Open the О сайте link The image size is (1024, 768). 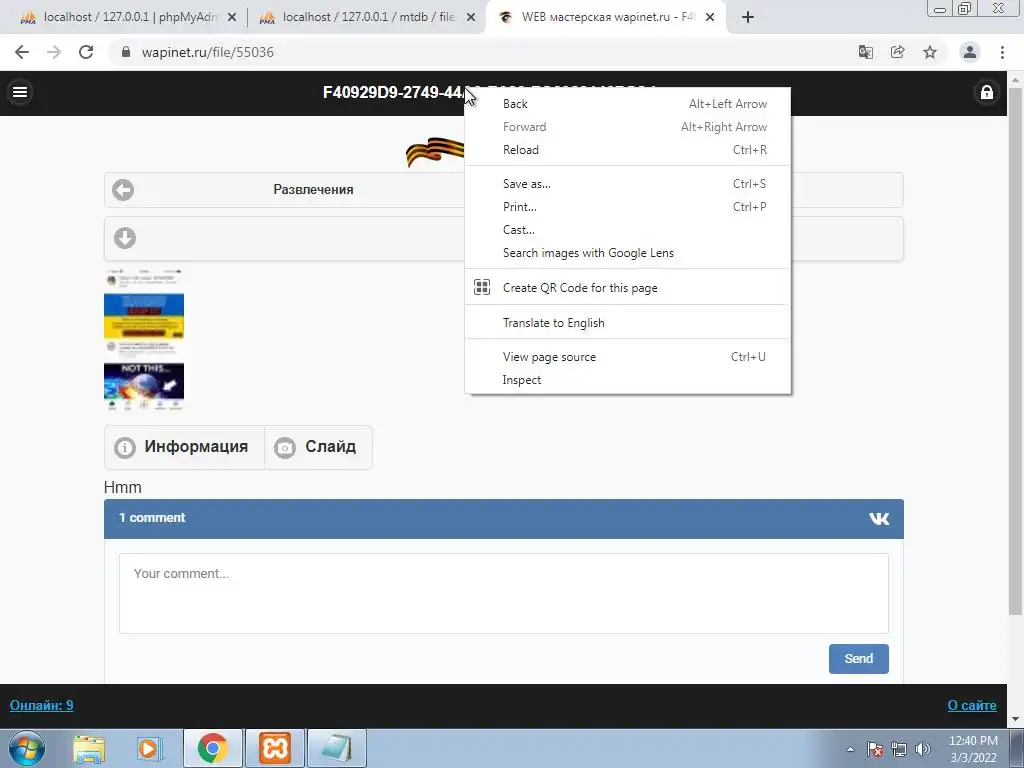pyautogui.click(x=972, y=705)
